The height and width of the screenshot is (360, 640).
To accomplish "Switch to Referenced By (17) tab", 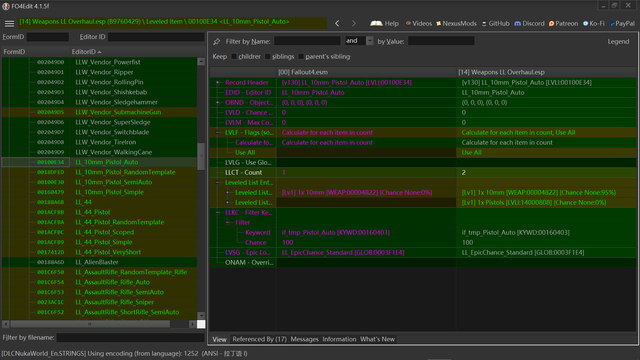I will pyautogui.click(x=259, y=339).
